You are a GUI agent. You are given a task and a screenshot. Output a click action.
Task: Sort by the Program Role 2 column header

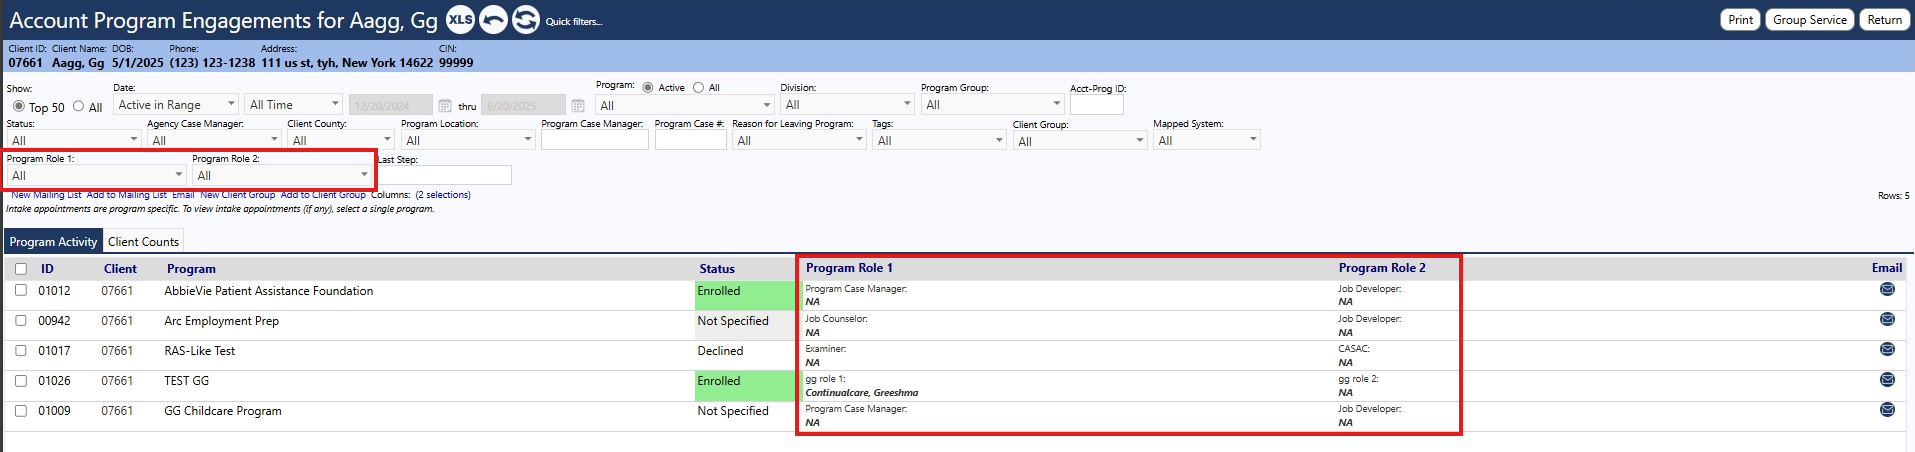(1382, 268)
